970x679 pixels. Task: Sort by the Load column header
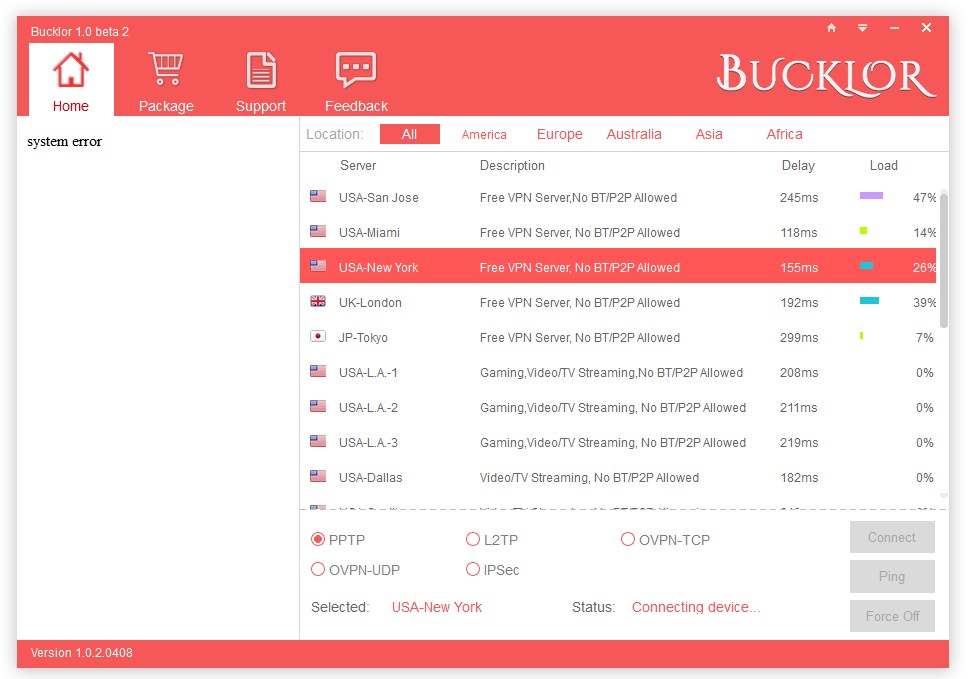(x=883, y=166)
